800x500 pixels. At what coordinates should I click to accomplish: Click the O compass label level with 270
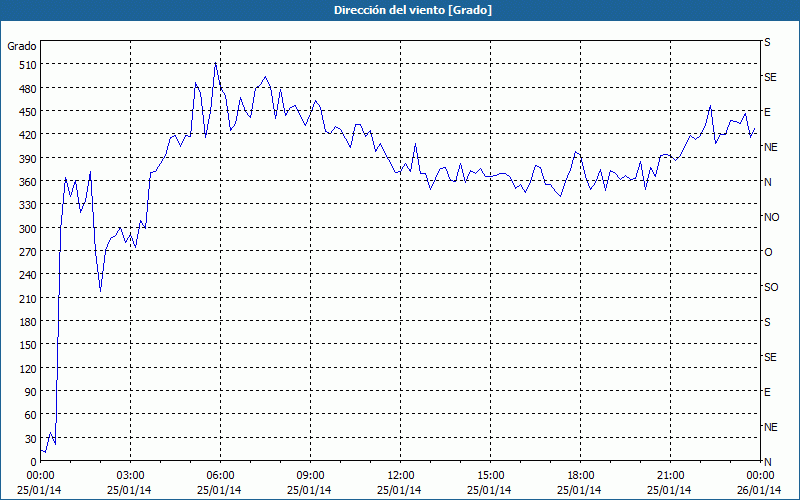pos(768,252)
